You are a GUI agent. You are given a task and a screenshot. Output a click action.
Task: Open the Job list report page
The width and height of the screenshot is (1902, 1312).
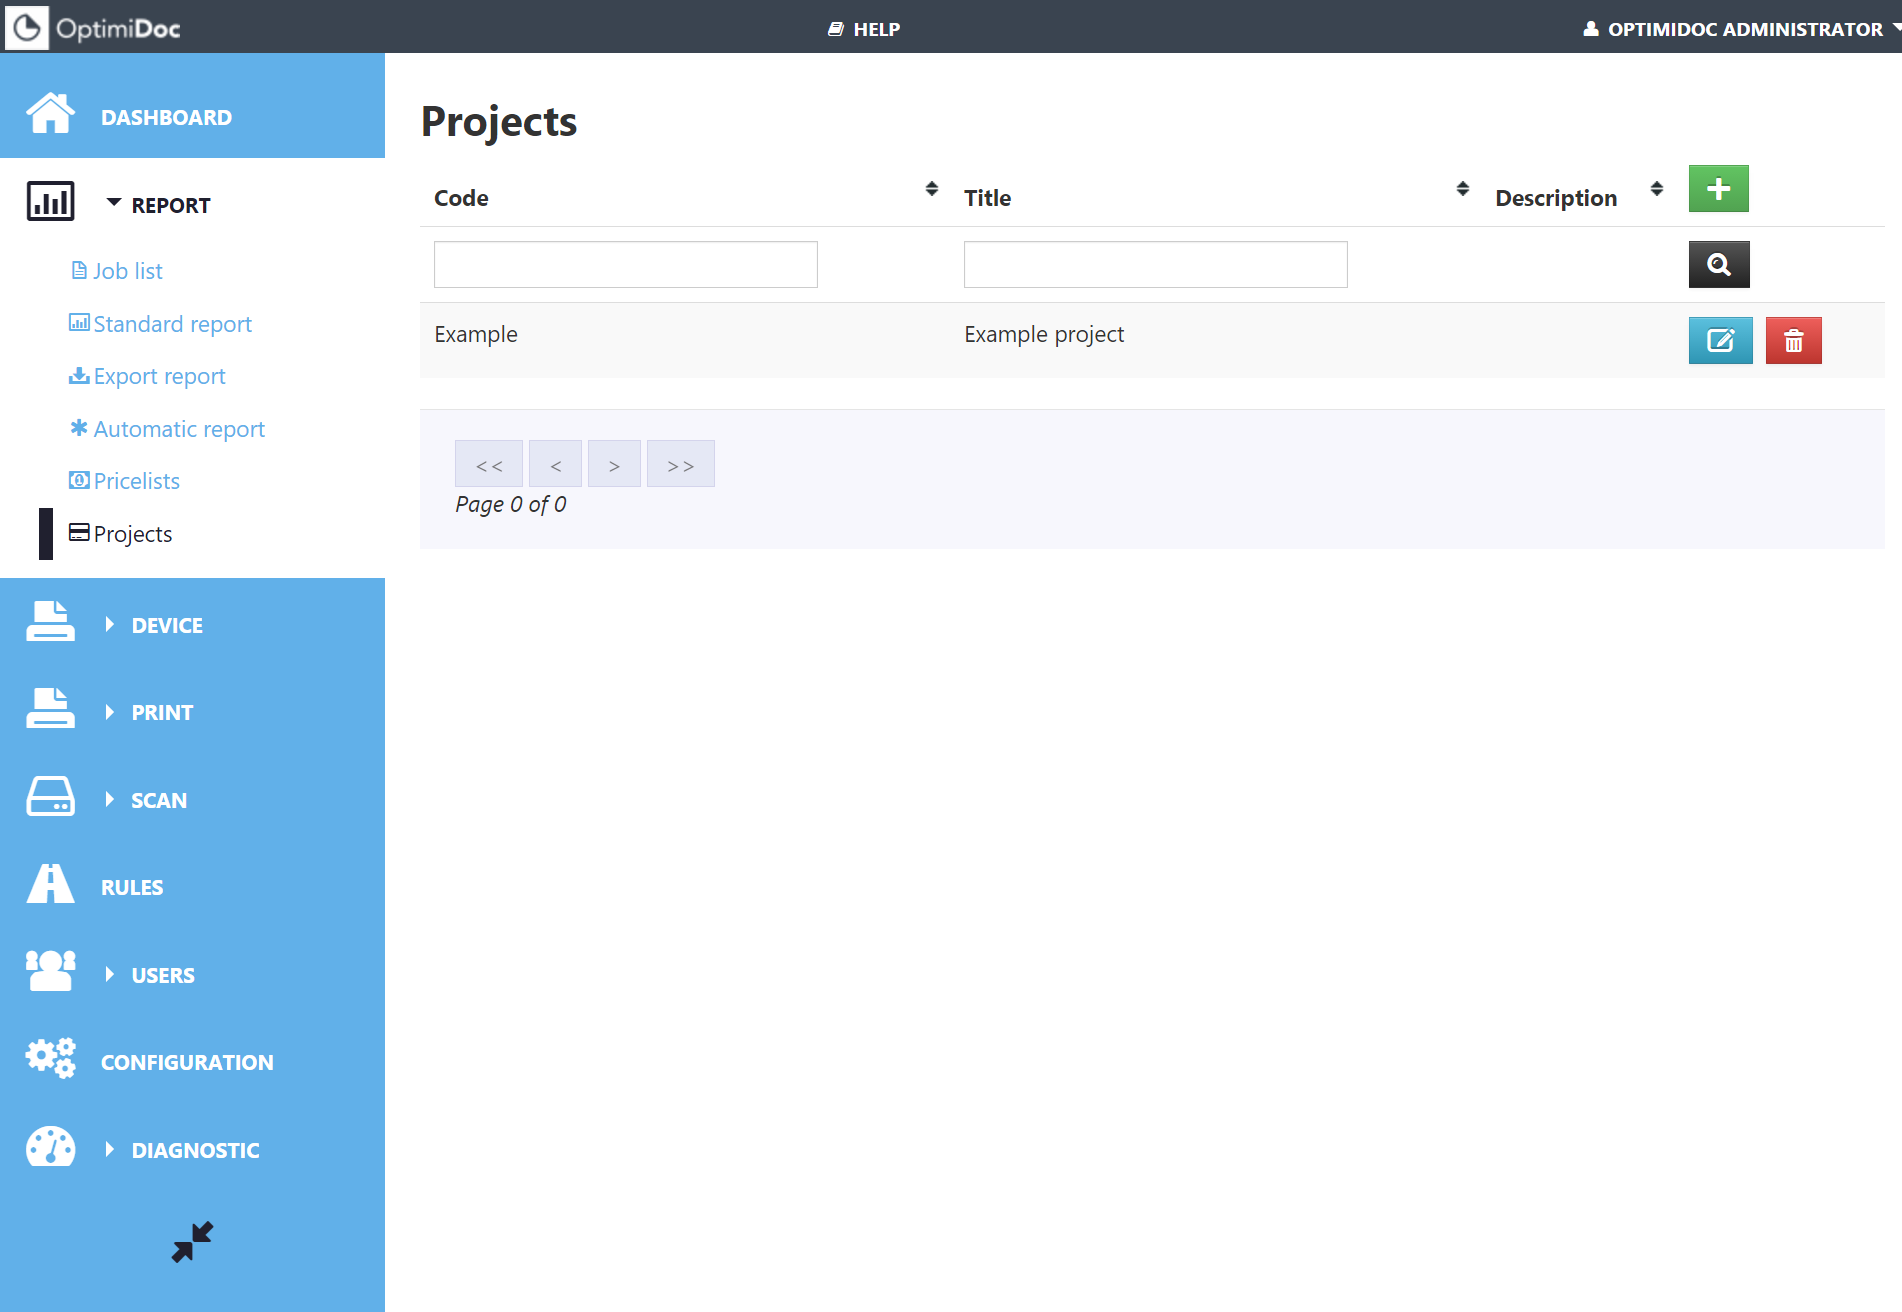point(127,271)
